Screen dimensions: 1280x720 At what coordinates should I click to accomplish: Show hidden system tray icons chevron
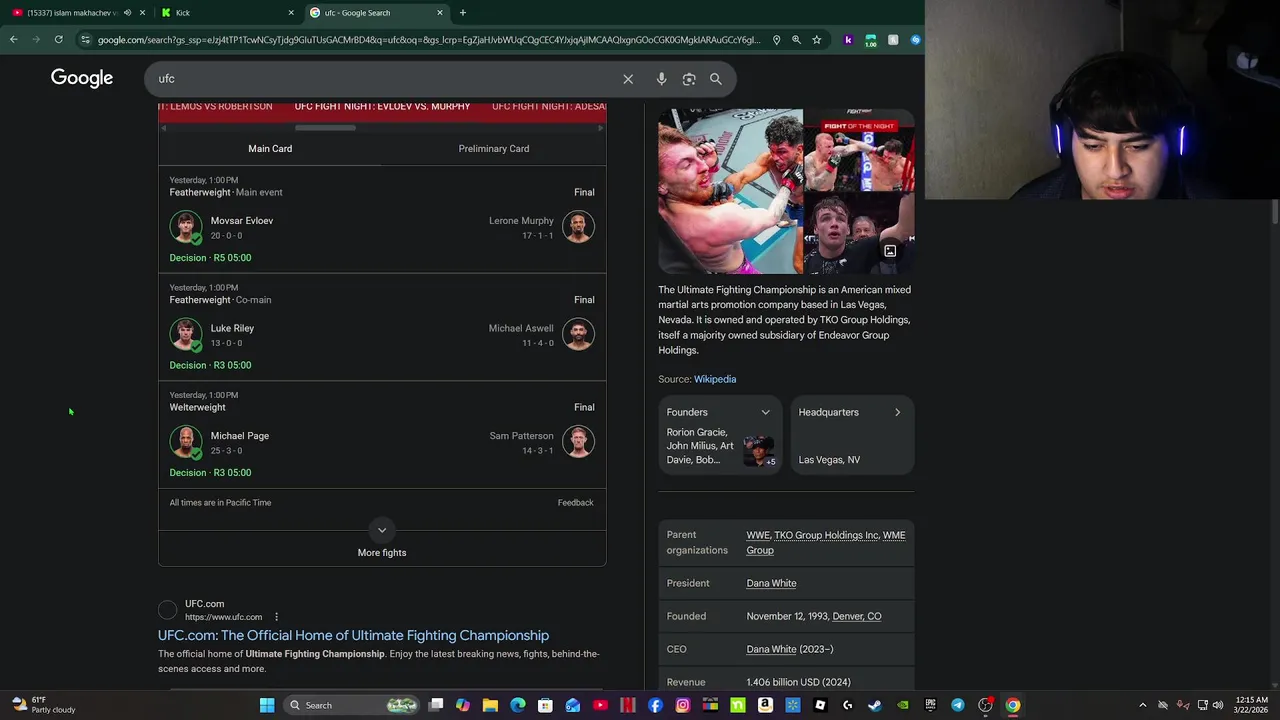(1143, 705)
